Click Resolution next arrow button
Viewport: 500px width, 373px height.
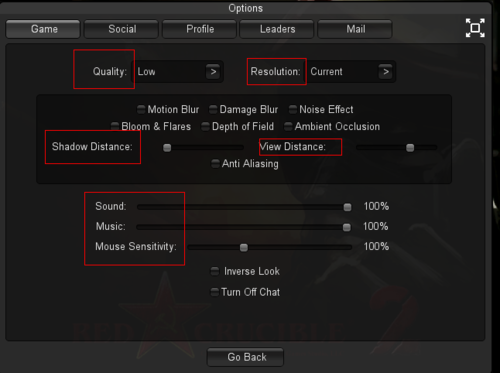pos(386,72)
